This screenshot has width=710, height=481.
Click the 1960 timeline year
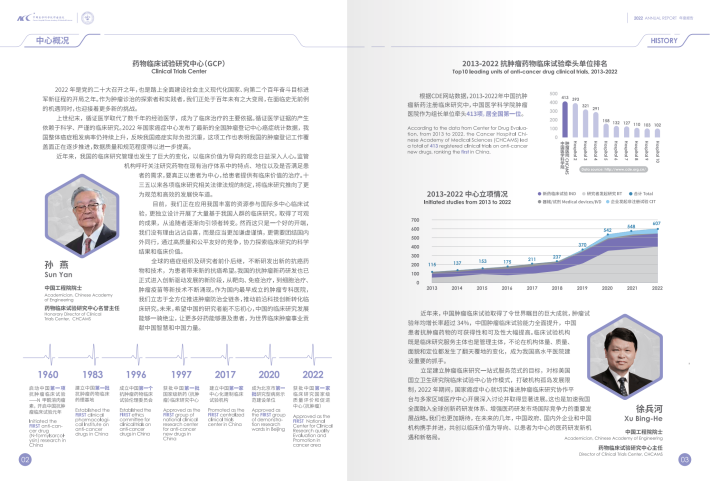coord(48,375)
